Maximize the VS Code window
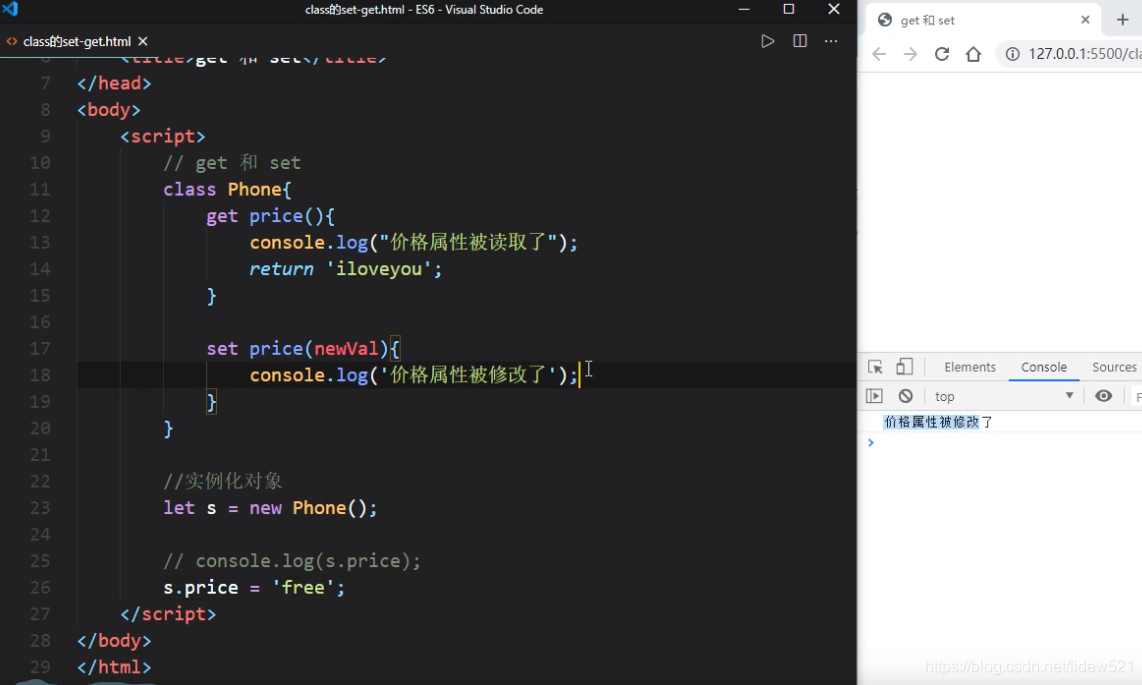Image resolution: width=1142 pixels, height=685 pixels. pos(789,9)
